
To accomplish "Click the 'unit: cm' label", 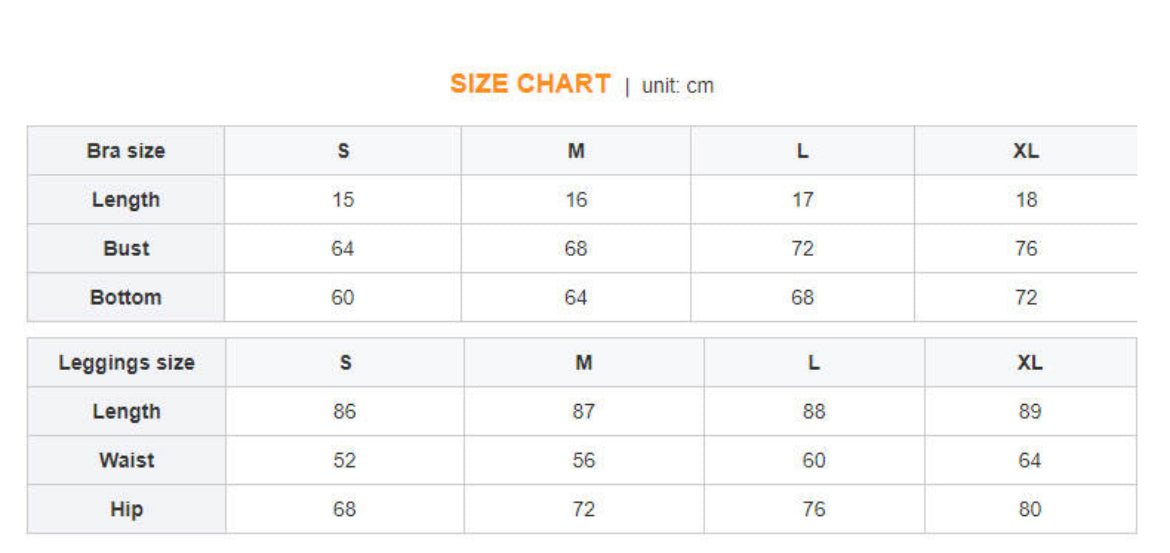I will 678,86.
